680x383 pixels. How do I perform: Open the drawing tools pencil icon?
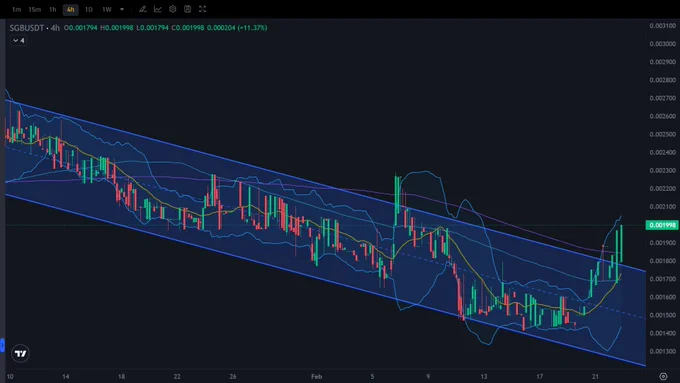[x=143, y=9]
